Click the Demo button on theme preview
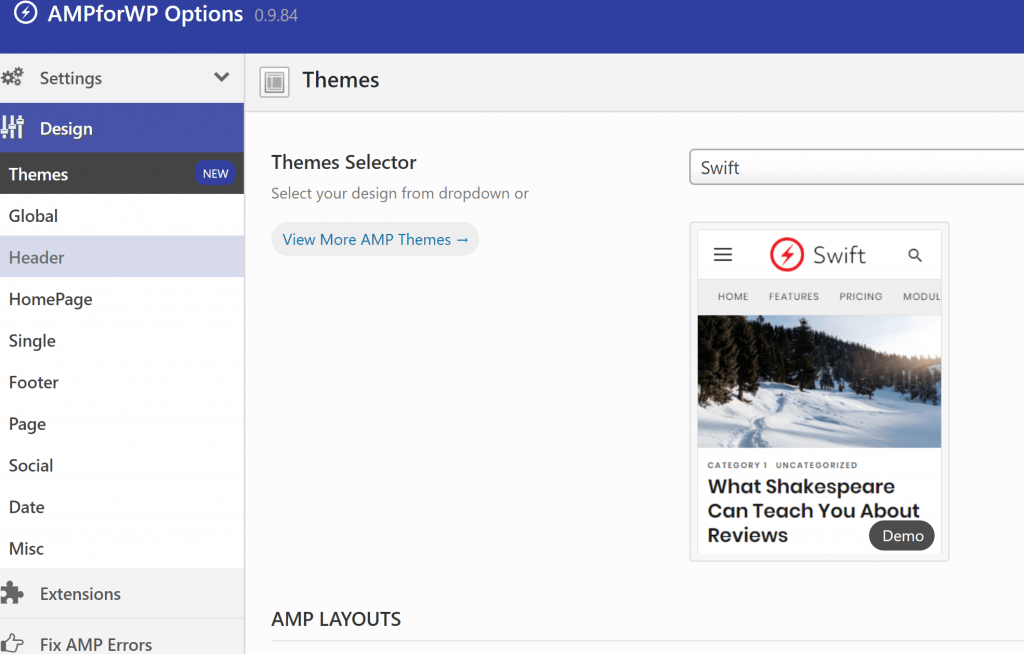 902,536
